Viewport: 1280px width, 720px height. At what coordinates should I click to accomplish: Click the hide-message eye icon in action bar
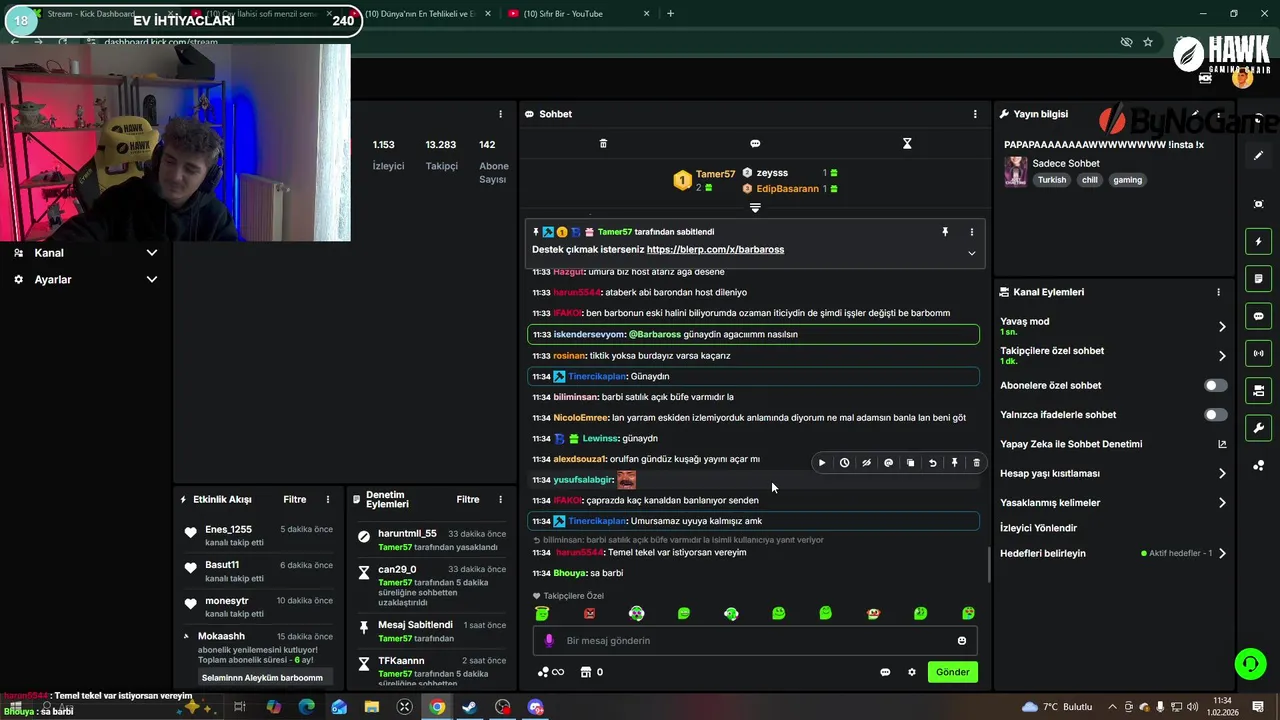click(x=866, y=463)
